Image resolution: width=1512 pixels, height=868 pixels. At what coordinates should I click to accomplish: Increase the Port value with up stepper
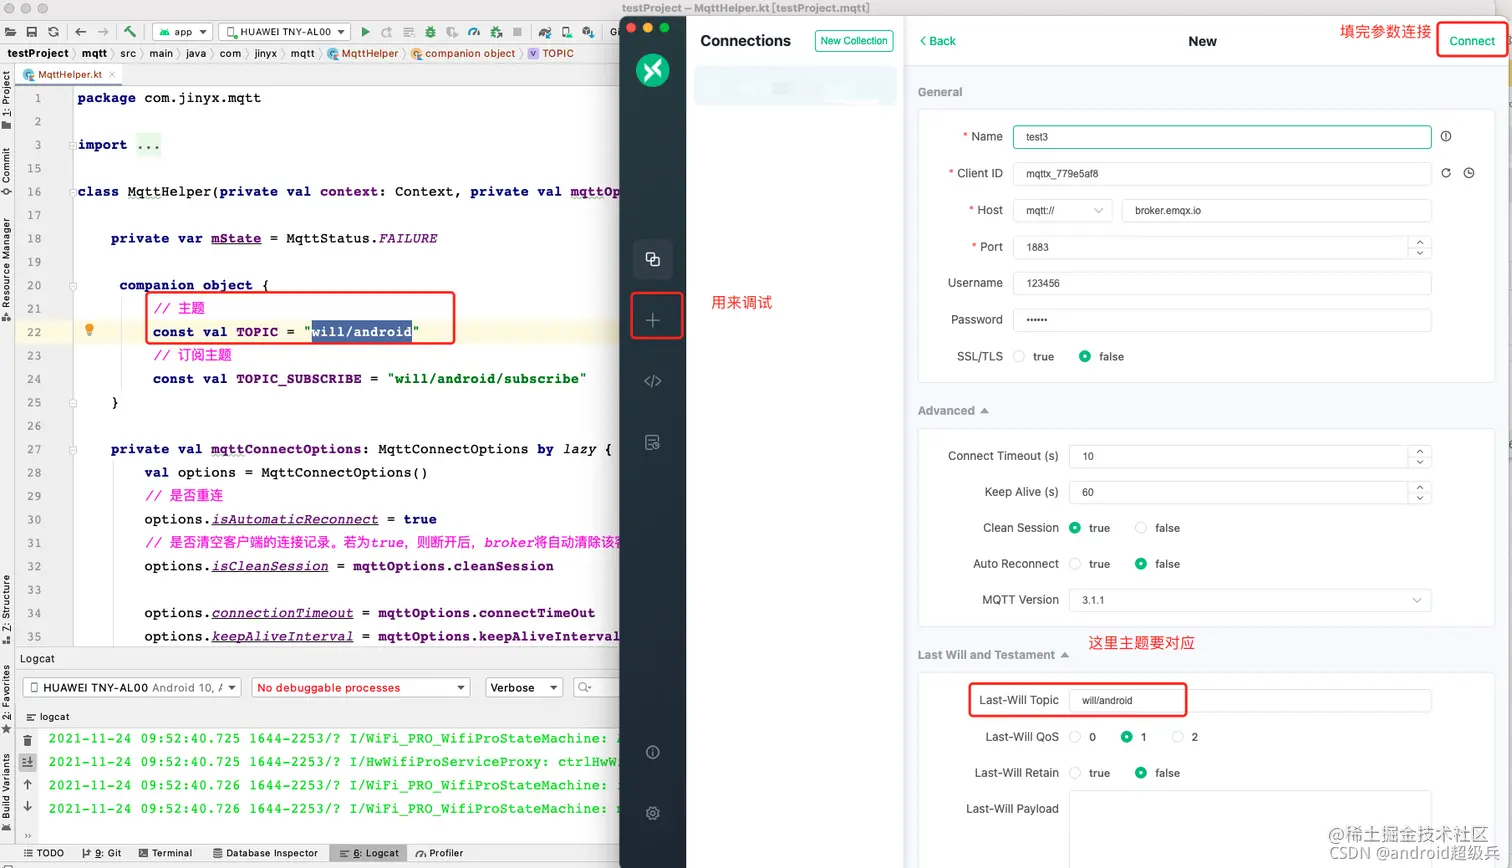[1420, 241]
